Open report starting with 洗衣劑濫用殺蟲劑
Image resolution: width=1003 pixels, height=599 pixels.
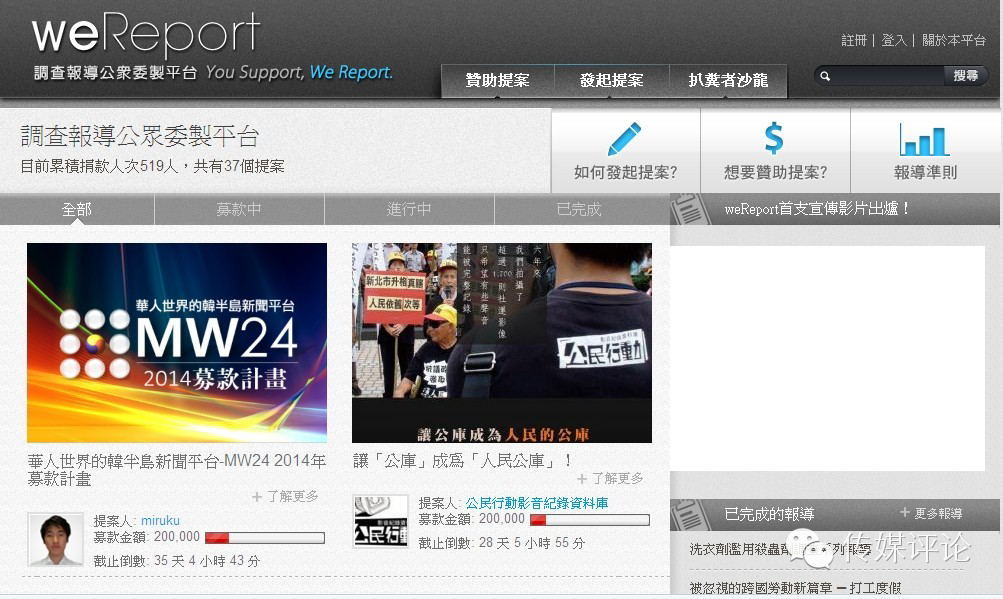pos(780,549)
